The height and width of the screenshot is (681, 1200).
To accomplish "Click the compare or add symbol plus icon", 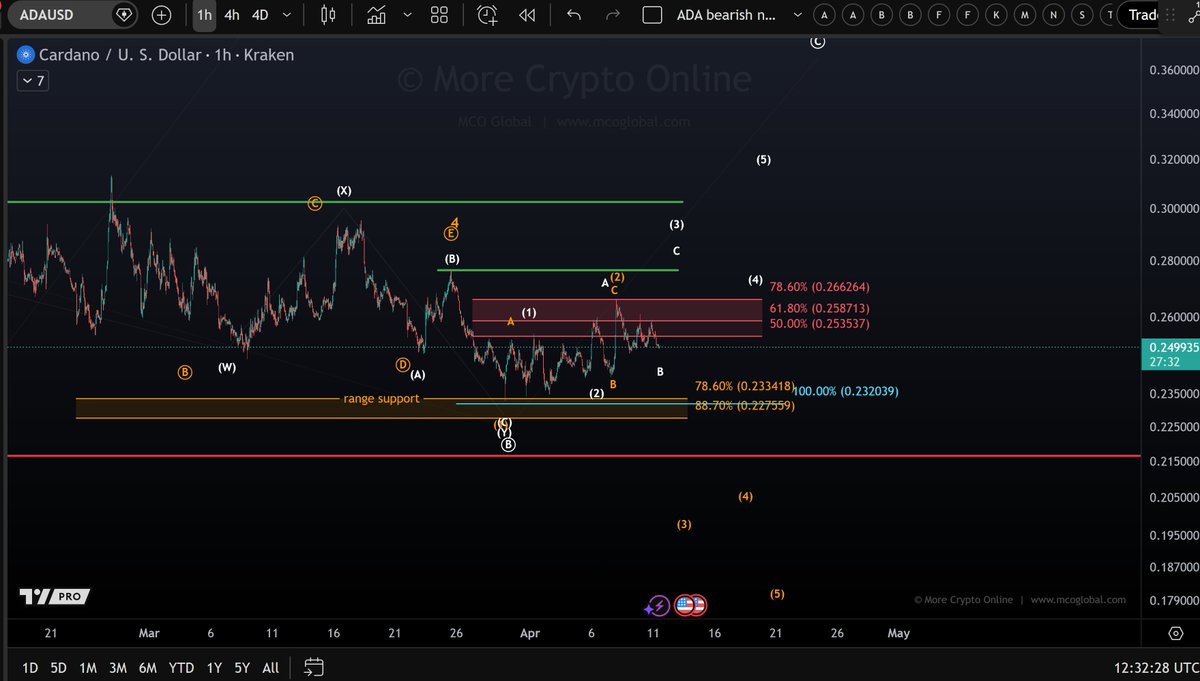I will pos(162,15).
